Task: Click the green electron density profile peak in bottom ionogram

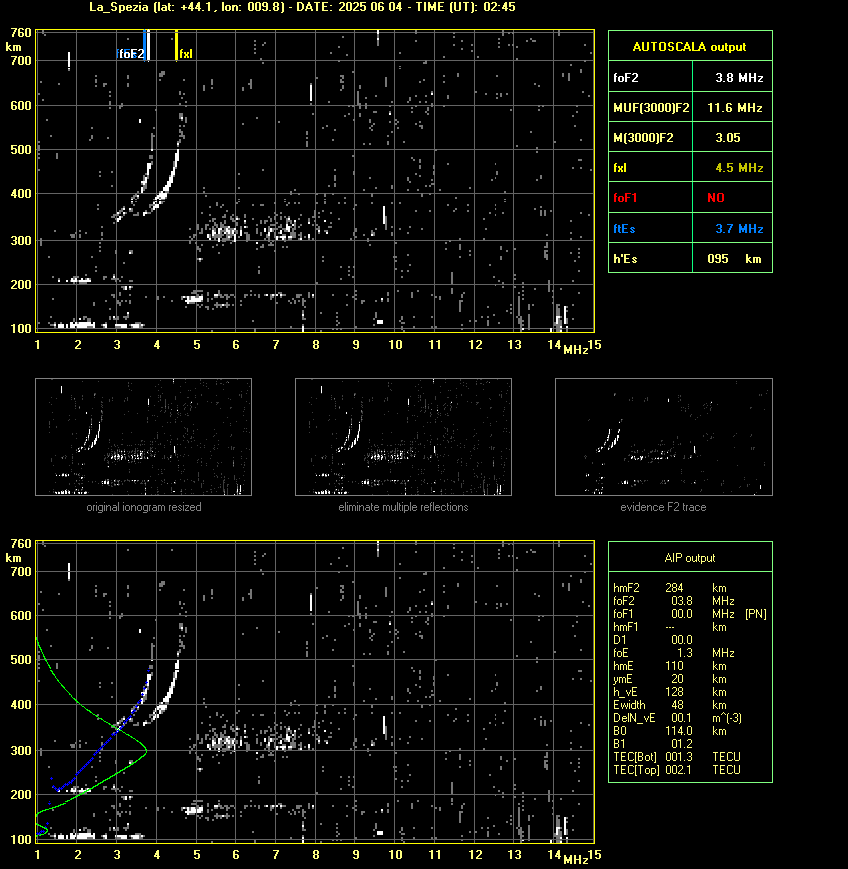Action: click(146, 751)
